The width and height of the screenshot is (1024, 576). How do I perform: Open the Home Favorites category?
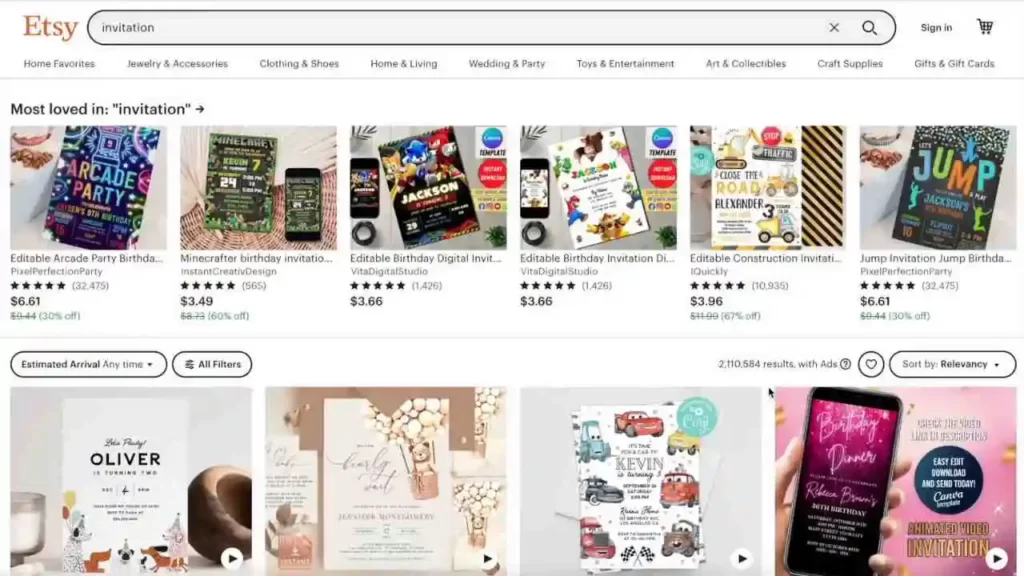point(59,63)
